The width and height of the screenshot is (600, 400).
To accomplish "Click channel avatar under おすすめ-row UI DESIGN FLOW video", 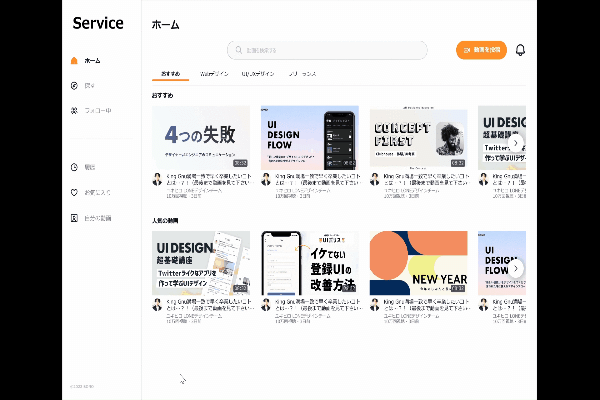I will [266, 179].
